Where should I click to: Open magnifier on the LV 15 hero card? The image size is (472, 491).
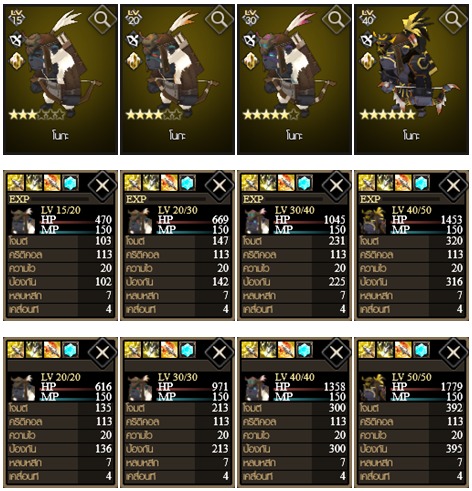click(x=102, y=20)
